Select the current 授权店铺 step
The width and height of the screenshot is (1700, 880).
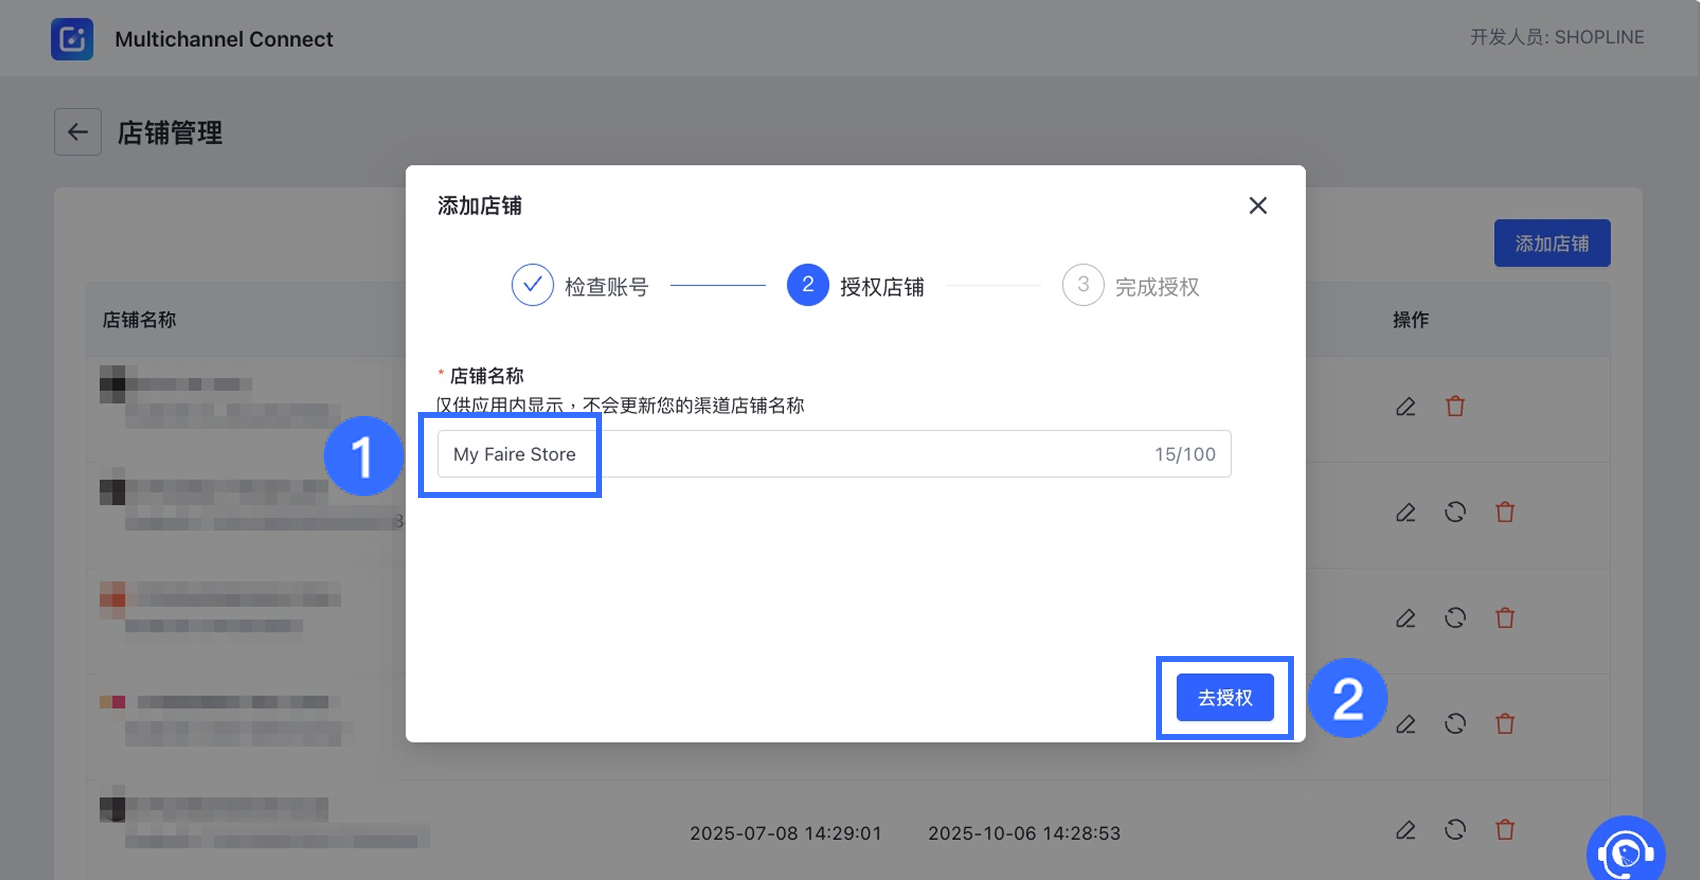tap(856, 286)
